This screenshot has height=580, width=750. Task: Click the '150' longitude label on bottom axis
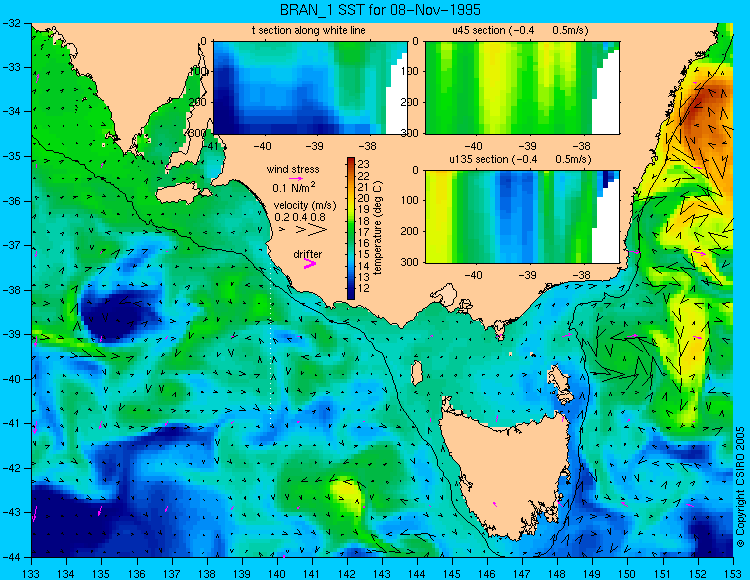pyautogui.click(x=627, y=574)
